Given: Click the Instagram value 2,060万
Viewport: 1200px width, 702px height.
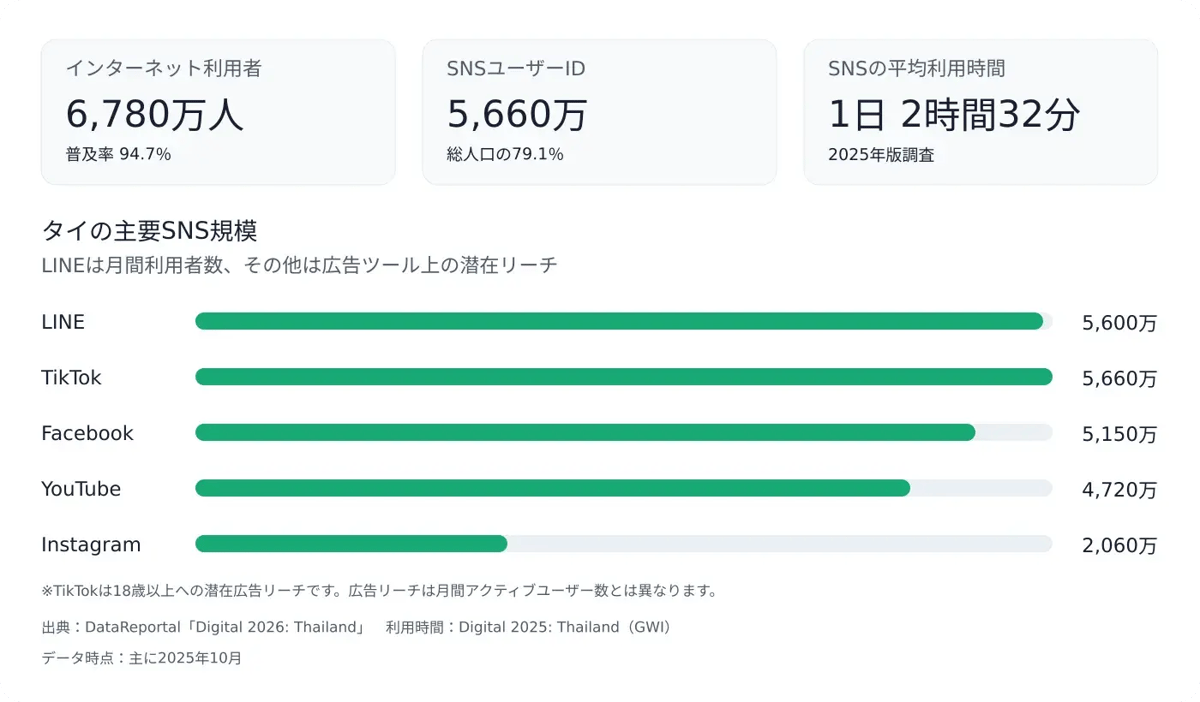Looking at the screenshot, I should pyautogui.click(x=1119, y=546).
